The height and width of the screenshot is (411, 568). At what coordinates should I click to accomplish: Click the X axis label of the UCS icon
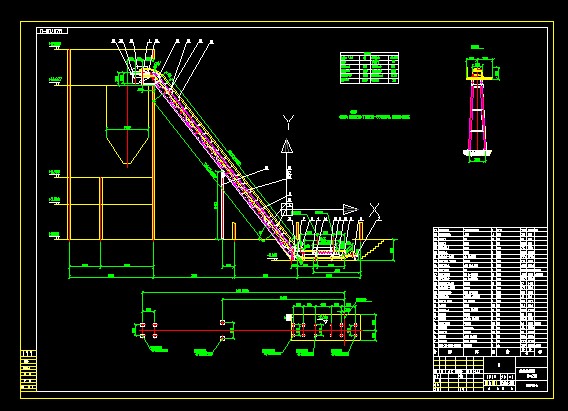point(375,210)
